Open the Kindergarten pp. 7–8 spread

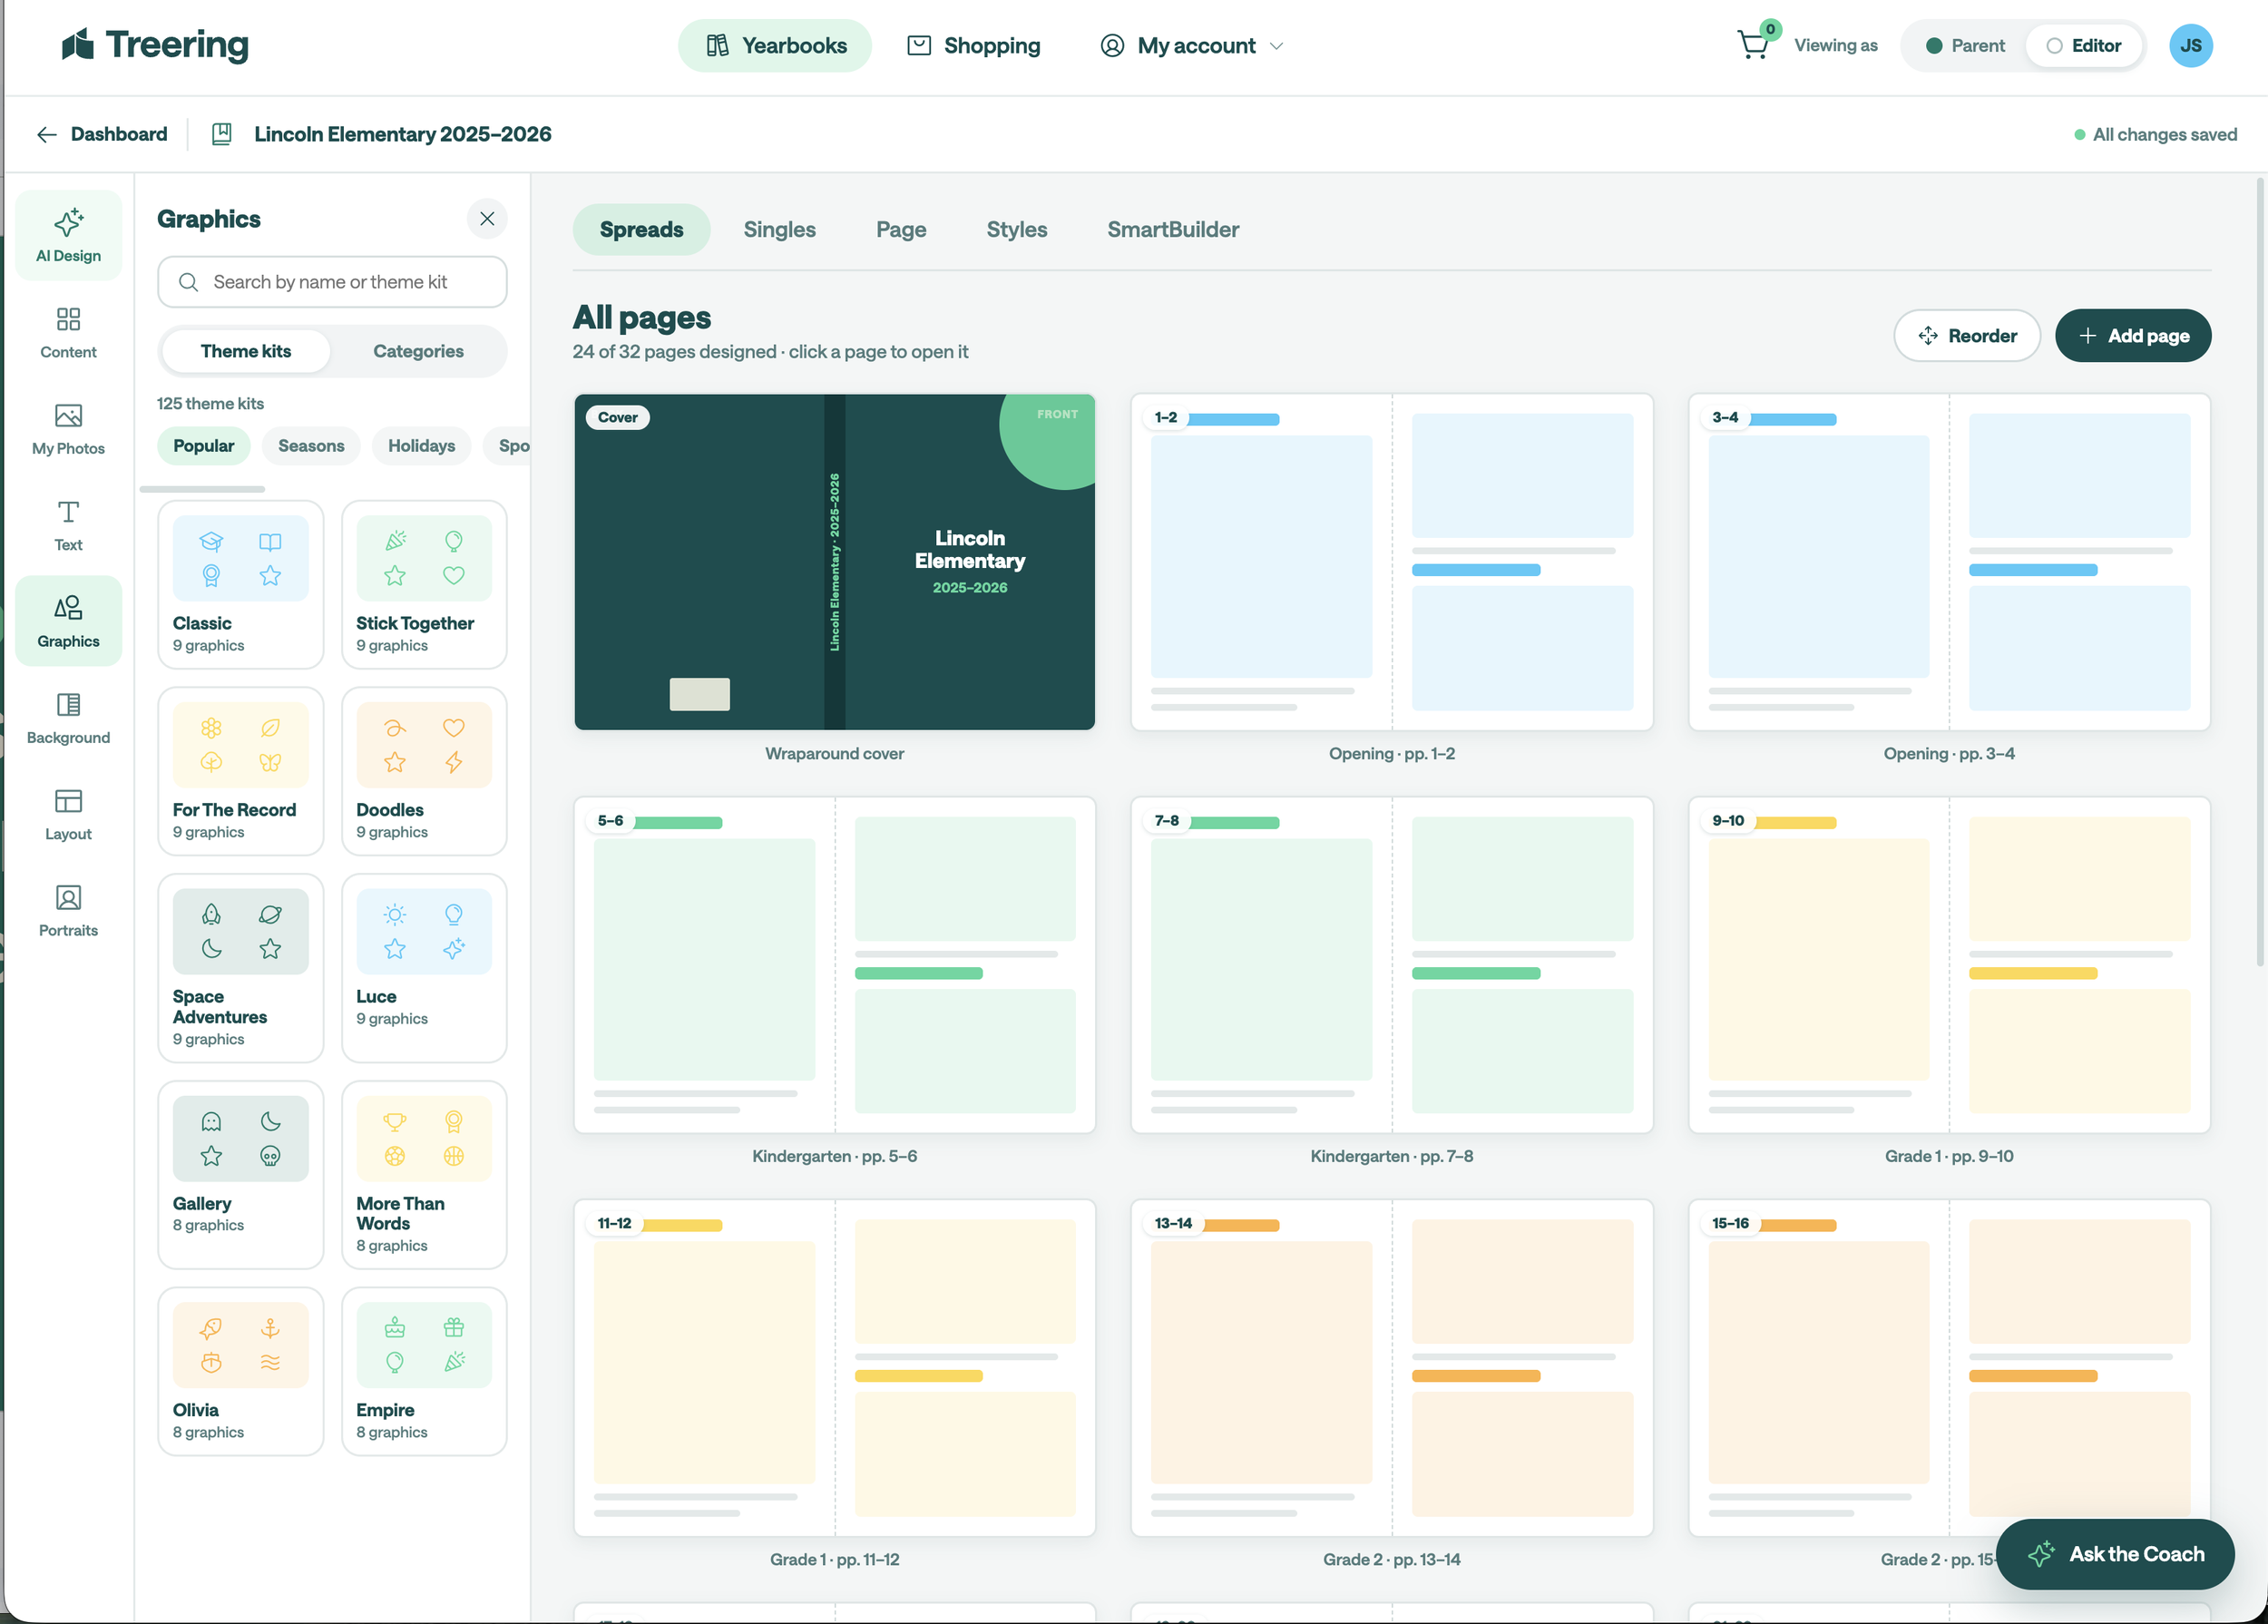coord(1391,965)
